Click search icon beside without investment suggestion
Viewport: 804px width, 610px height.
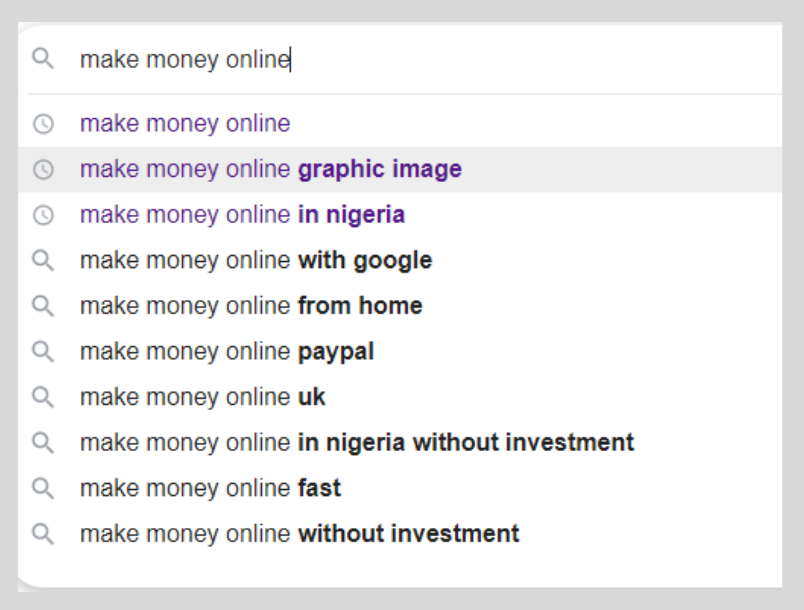pos(43,534)
